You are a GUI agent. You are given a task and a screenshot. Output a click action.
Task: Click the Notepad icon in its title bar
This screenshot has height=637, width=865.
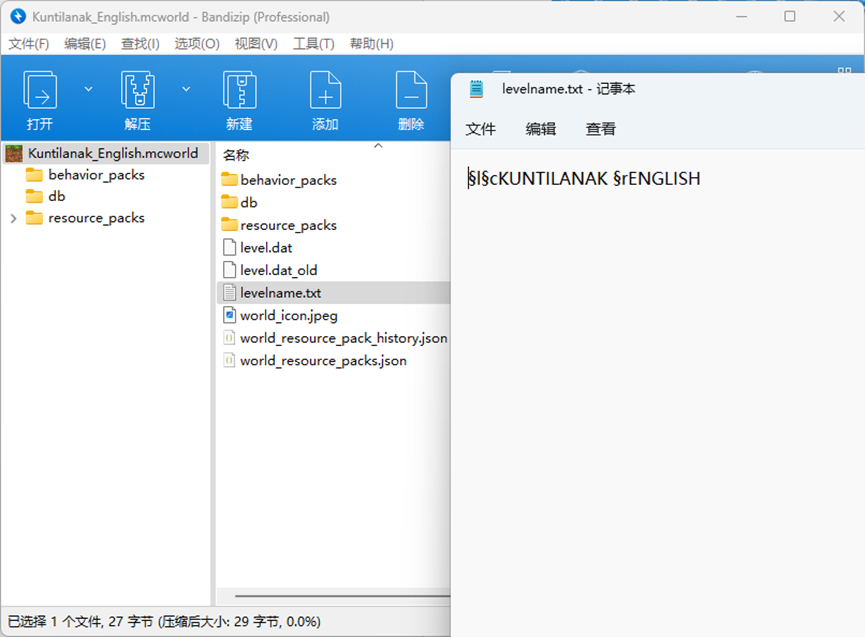coord(477,89)
